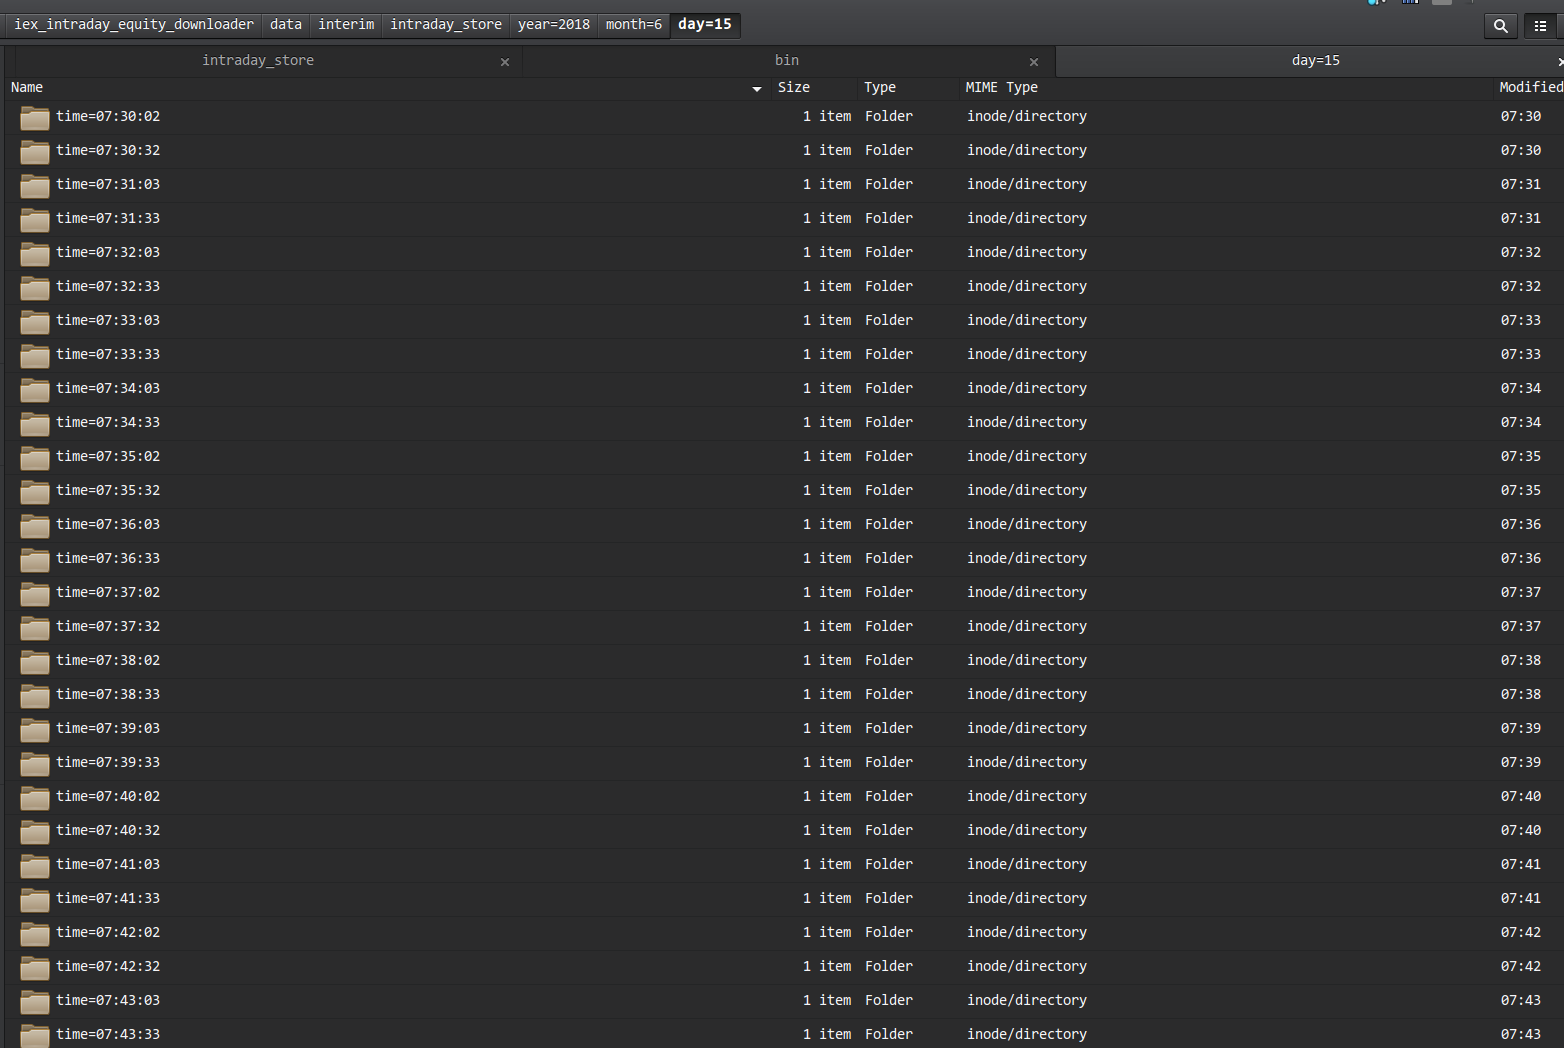
Task: Switch to the intraday_store tab
Action: click(x=258, y=61)
